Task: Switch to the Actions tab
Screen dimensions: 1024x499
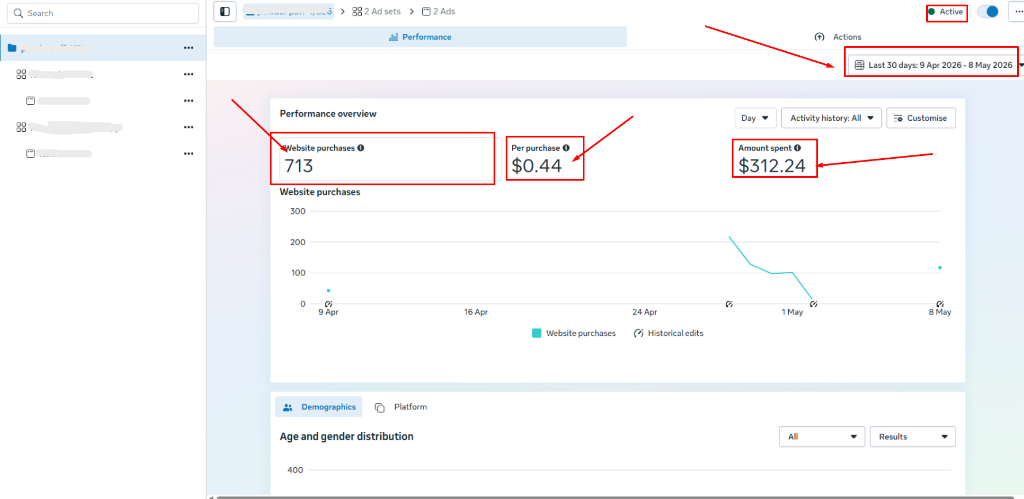Action: click(838, 37)
